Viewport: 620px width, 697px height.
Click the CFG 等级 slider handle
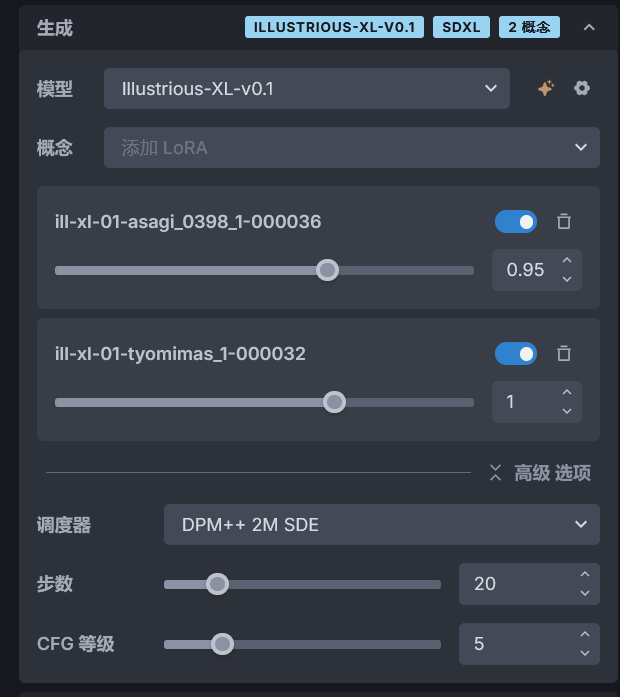coord(223,644)
